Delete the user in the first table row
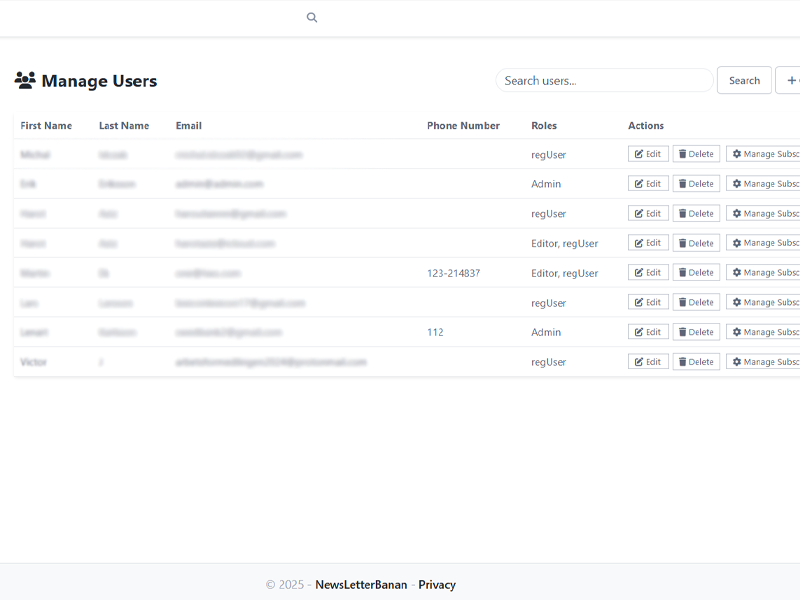800x600 pixels. click(696, 154)
